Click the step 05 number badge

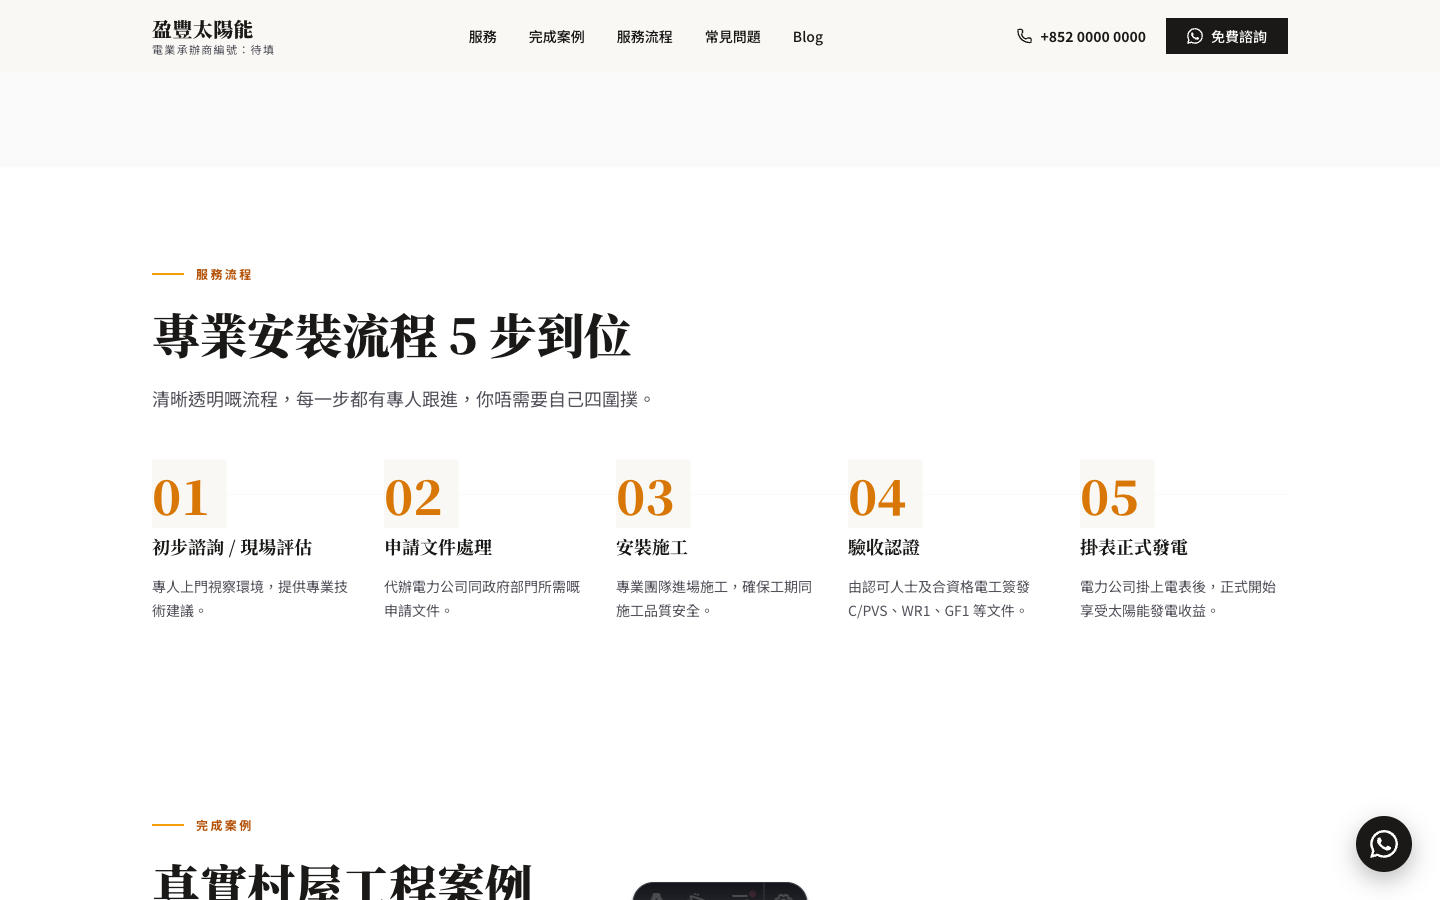click(x=1117, y=494)
